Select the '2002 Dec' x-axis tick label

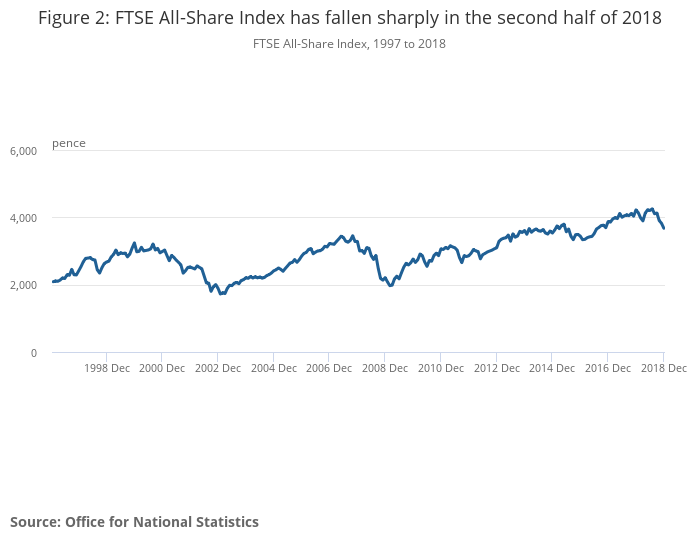pyautogui.click(x=218, y=368)
